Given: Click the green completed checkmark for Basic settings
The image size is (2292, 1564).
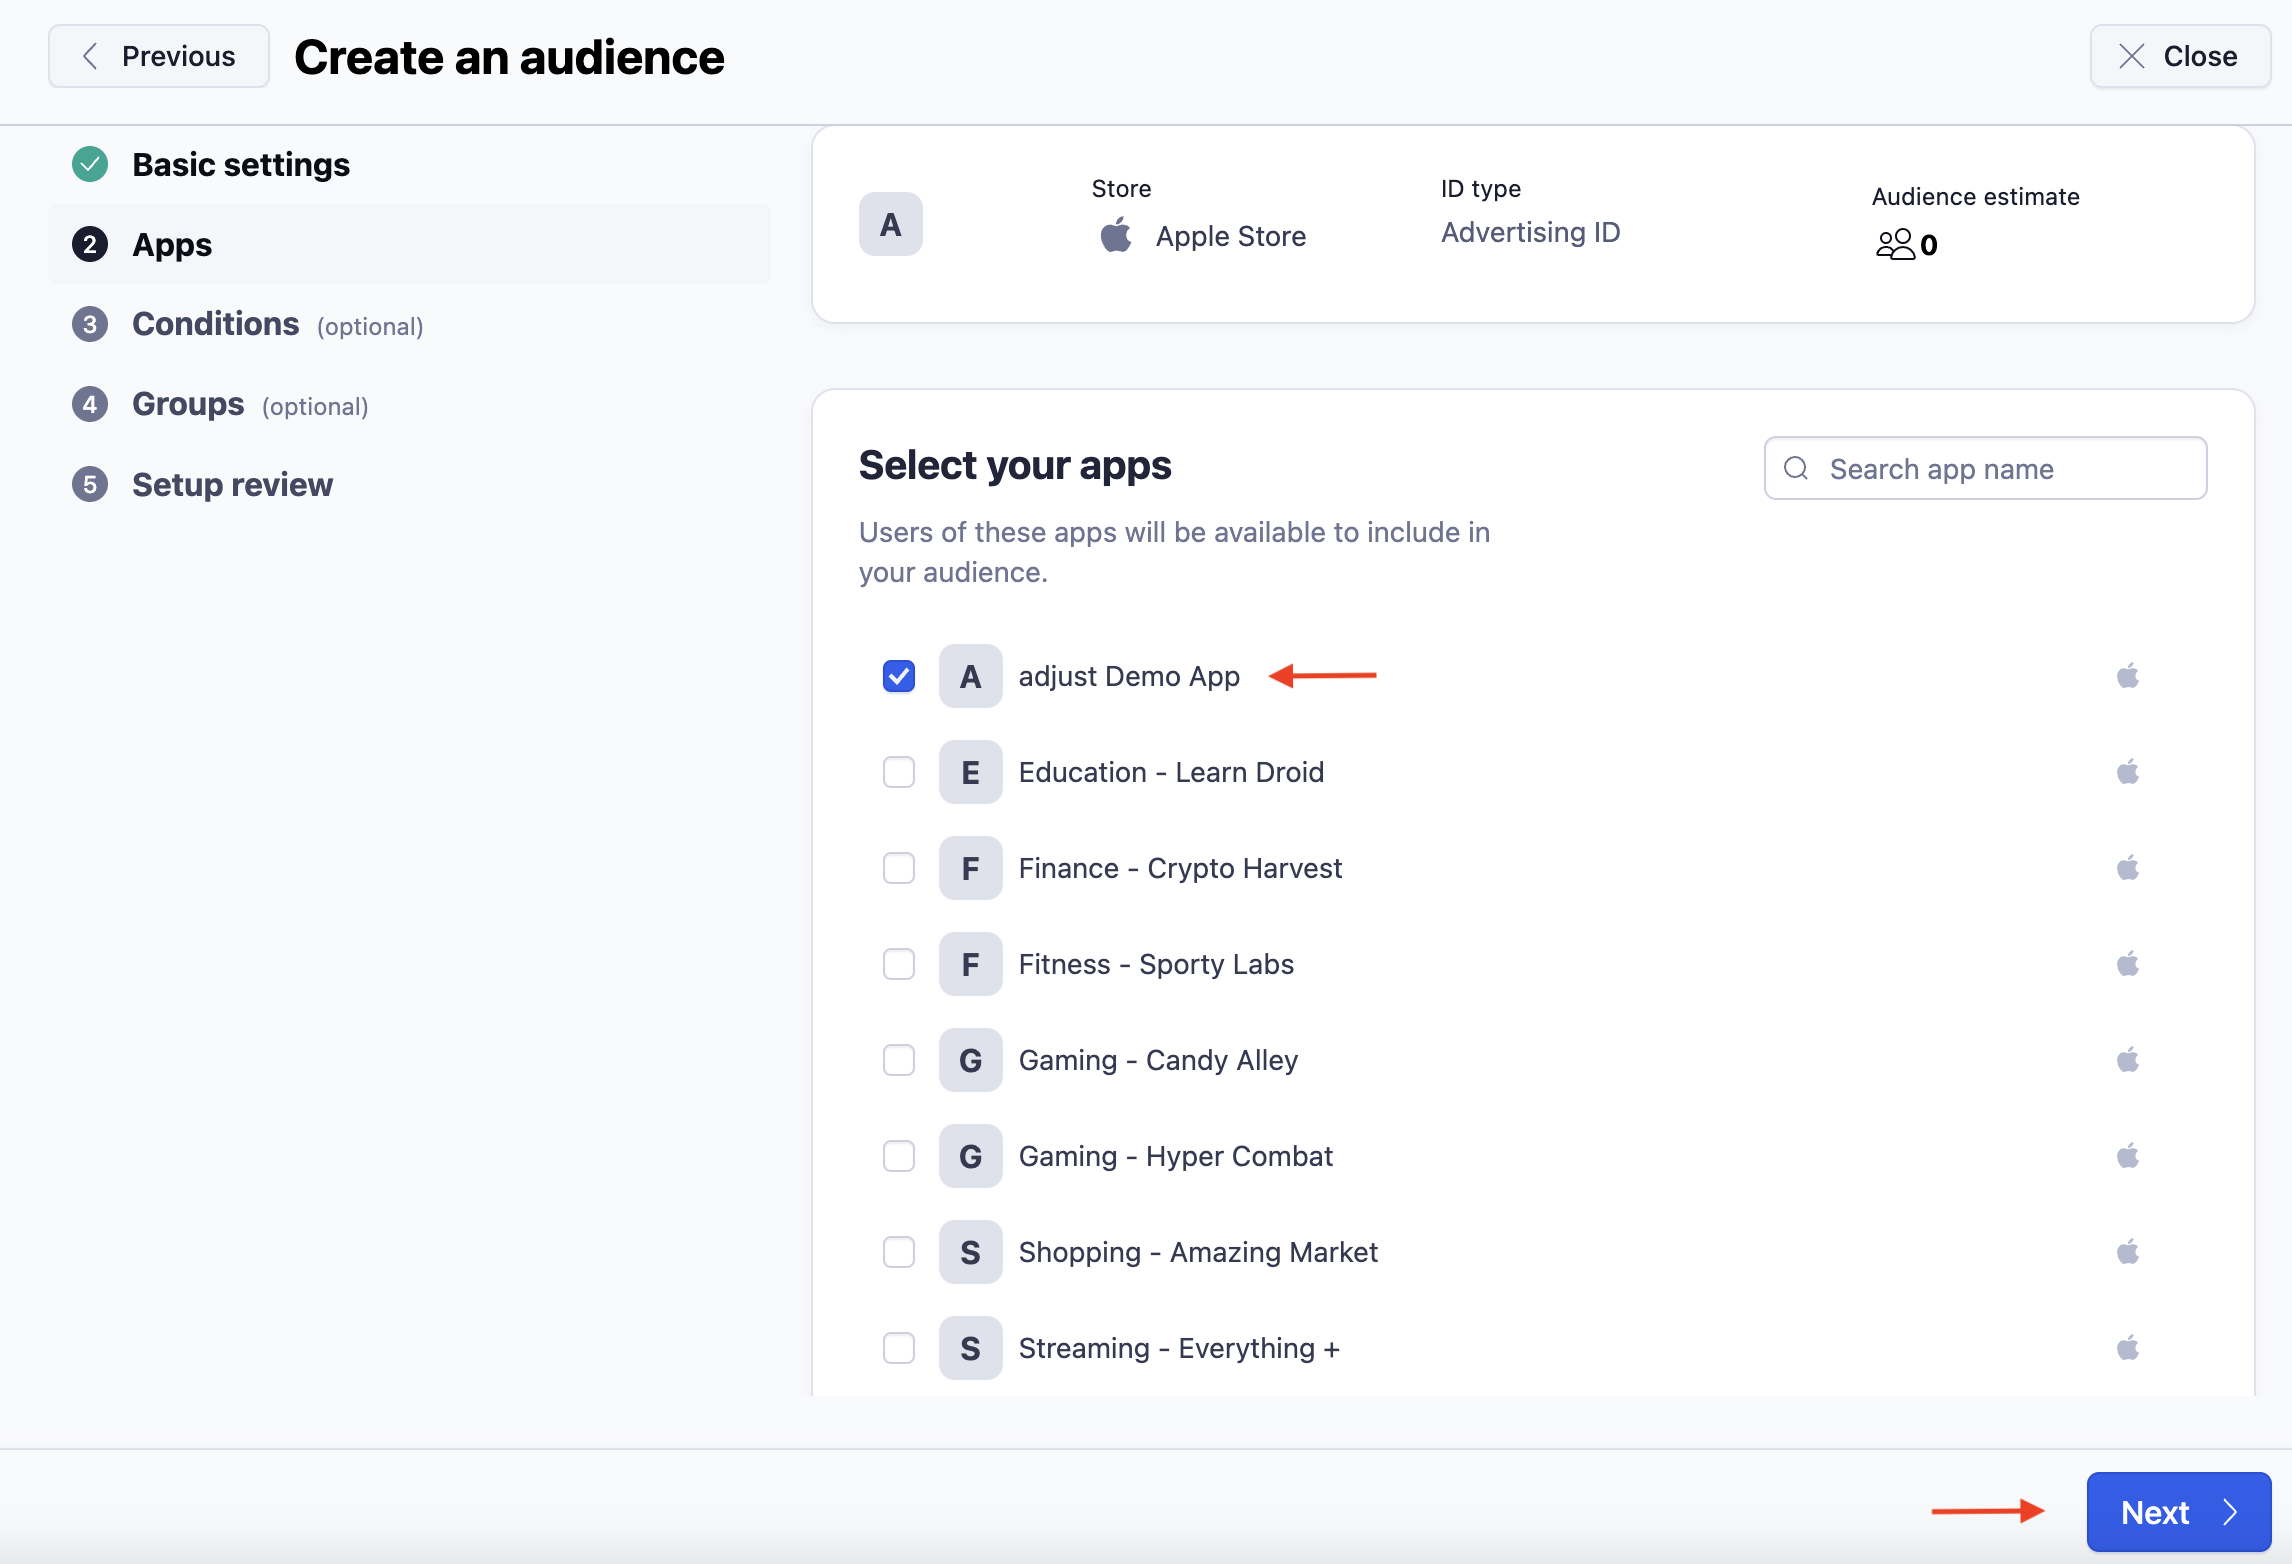Looking at the screenshot, I should tap(90, 164).
